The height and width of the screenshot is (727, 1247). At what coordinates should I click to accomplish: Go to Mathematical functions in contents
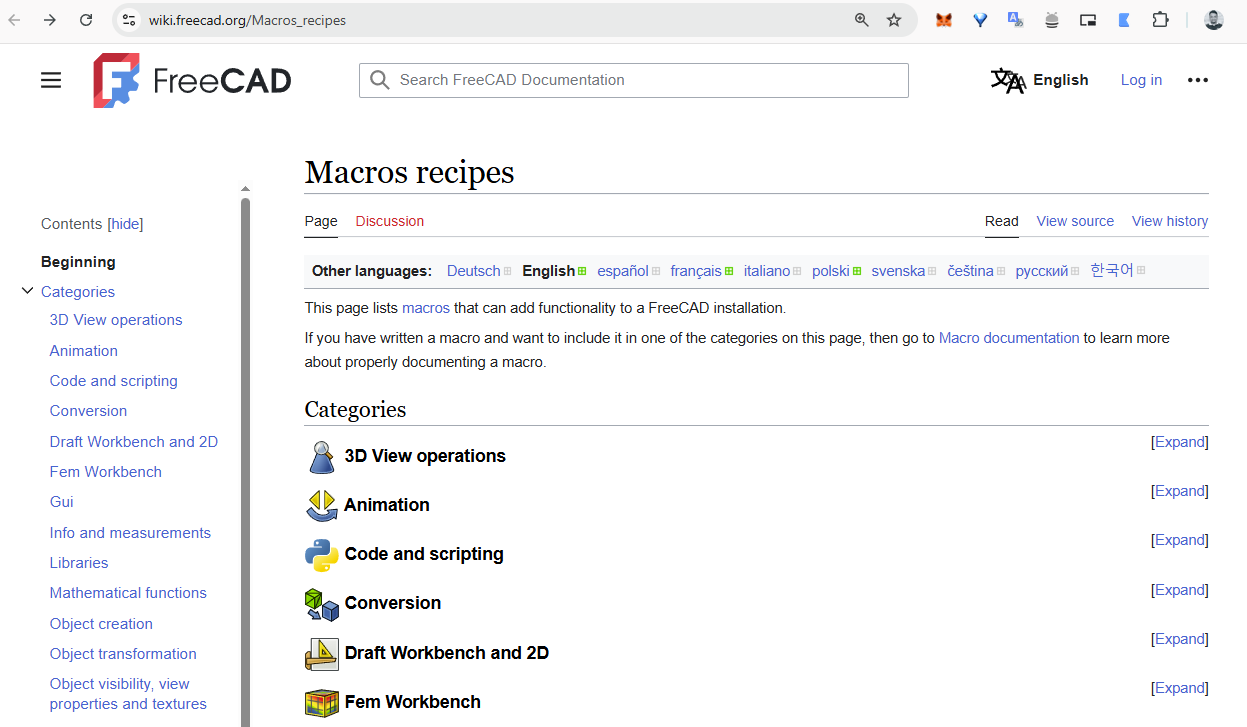[x=128, y=593]
